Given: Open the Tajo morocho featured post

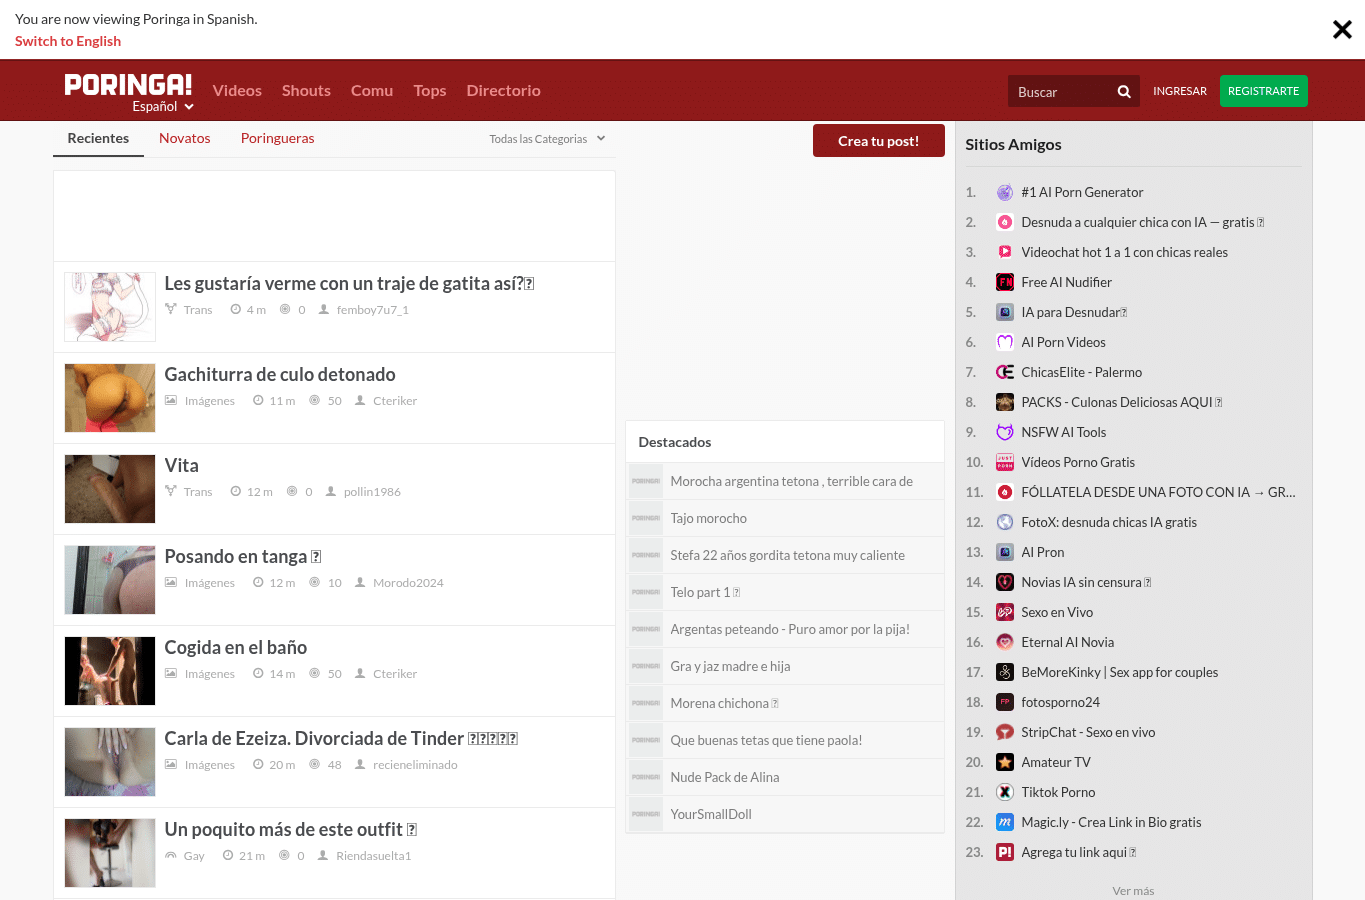Looking at the screenshot, I should coord(709,518).
